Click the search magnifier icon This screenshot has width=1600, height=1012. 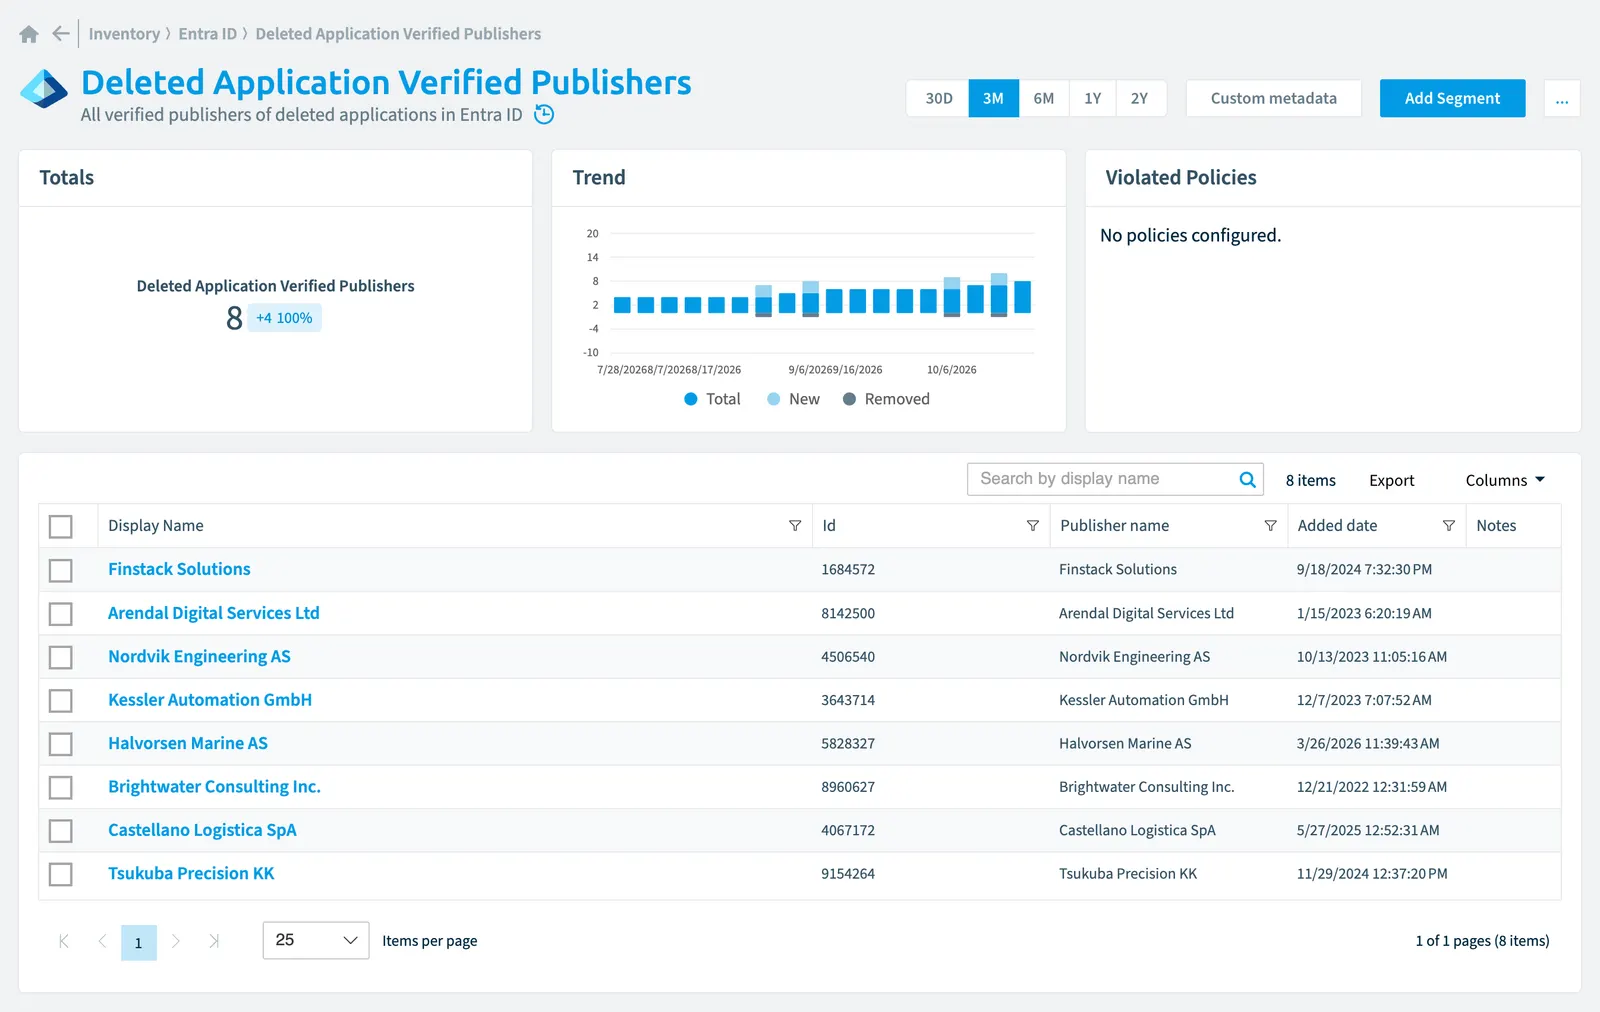(1247, 479)
